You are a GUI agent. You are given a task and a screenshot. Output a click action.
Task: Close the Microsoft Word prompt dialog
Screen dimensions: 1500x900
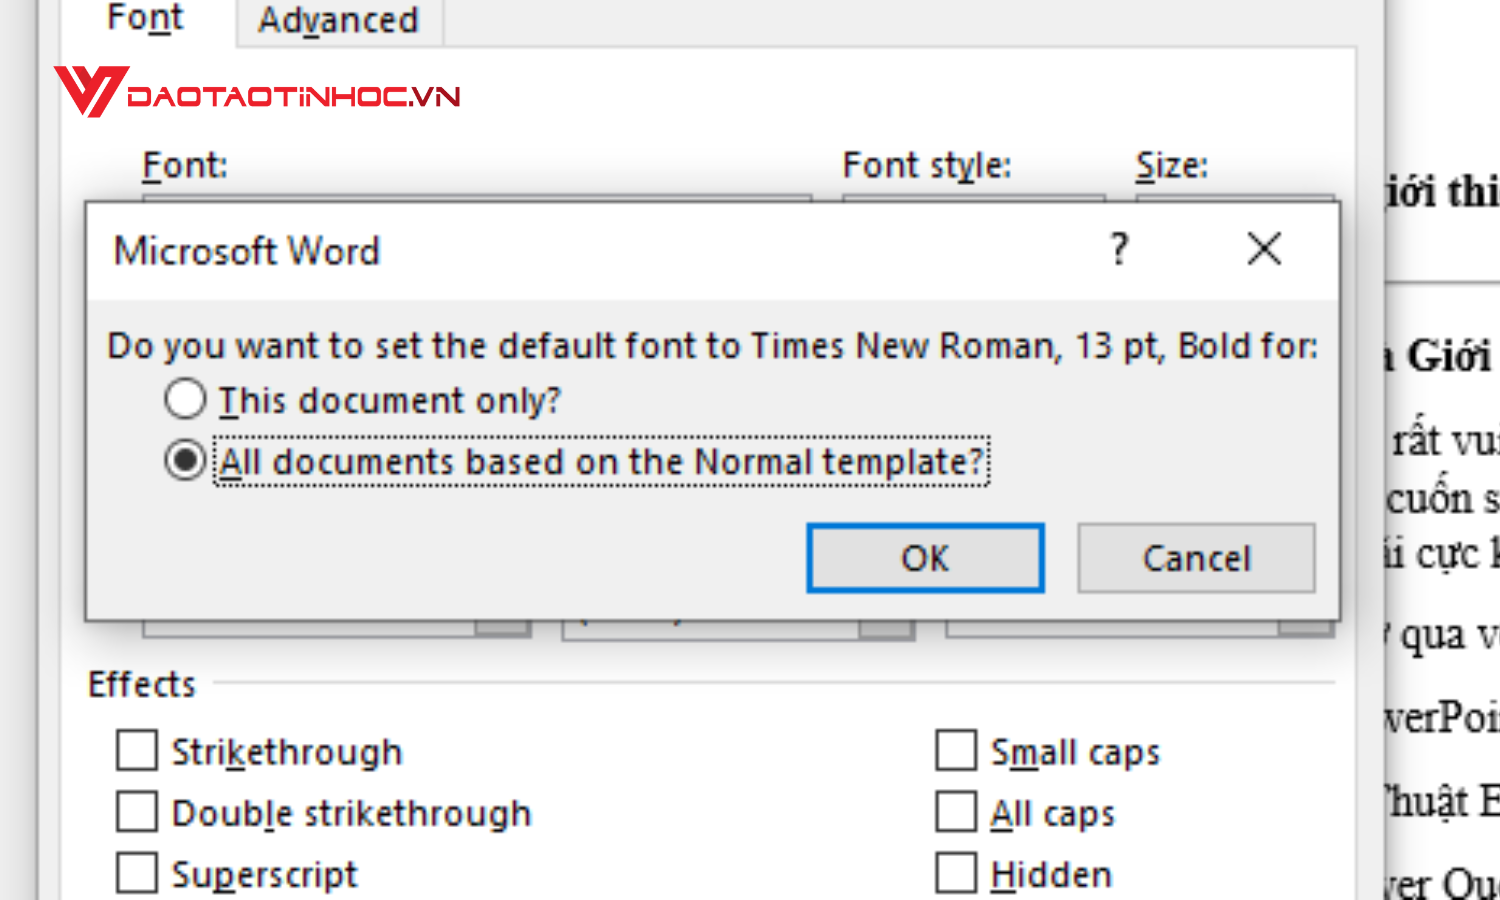pos(1264,249)
